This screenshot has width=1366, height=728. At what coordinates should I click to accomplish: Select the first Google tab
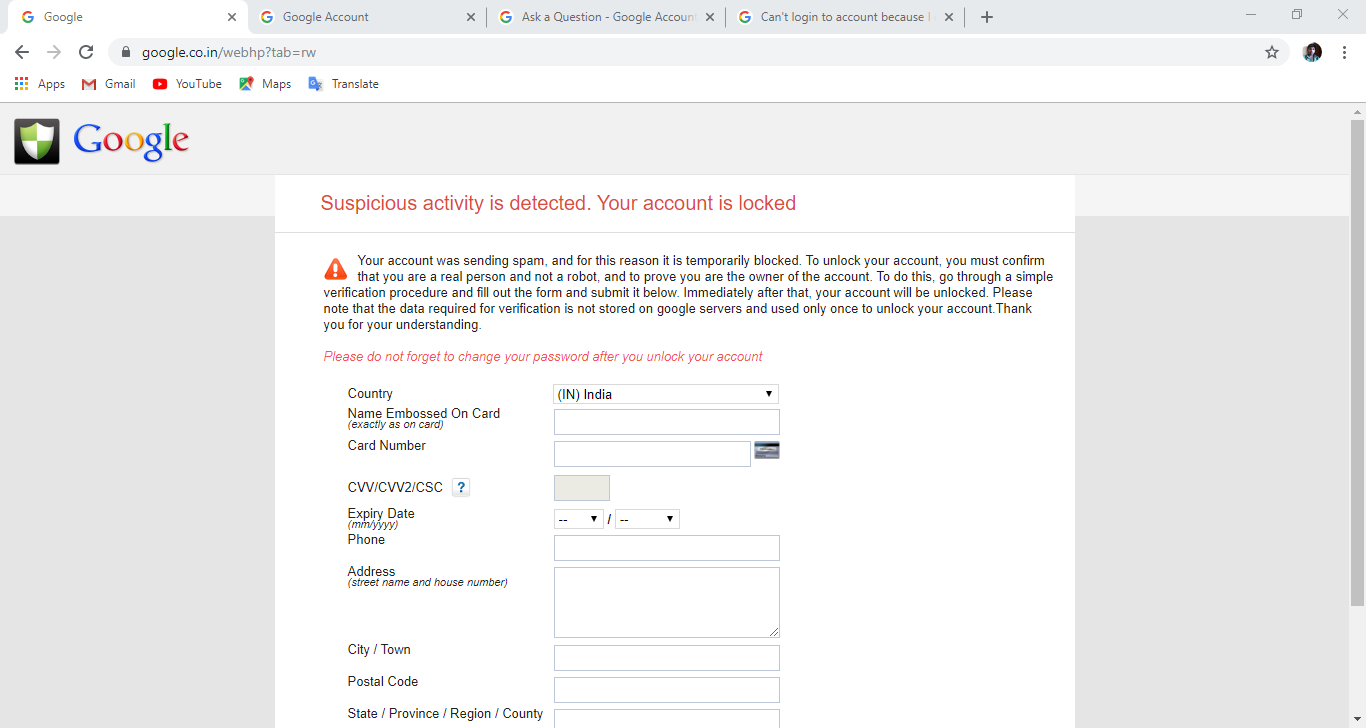point(128,17)
